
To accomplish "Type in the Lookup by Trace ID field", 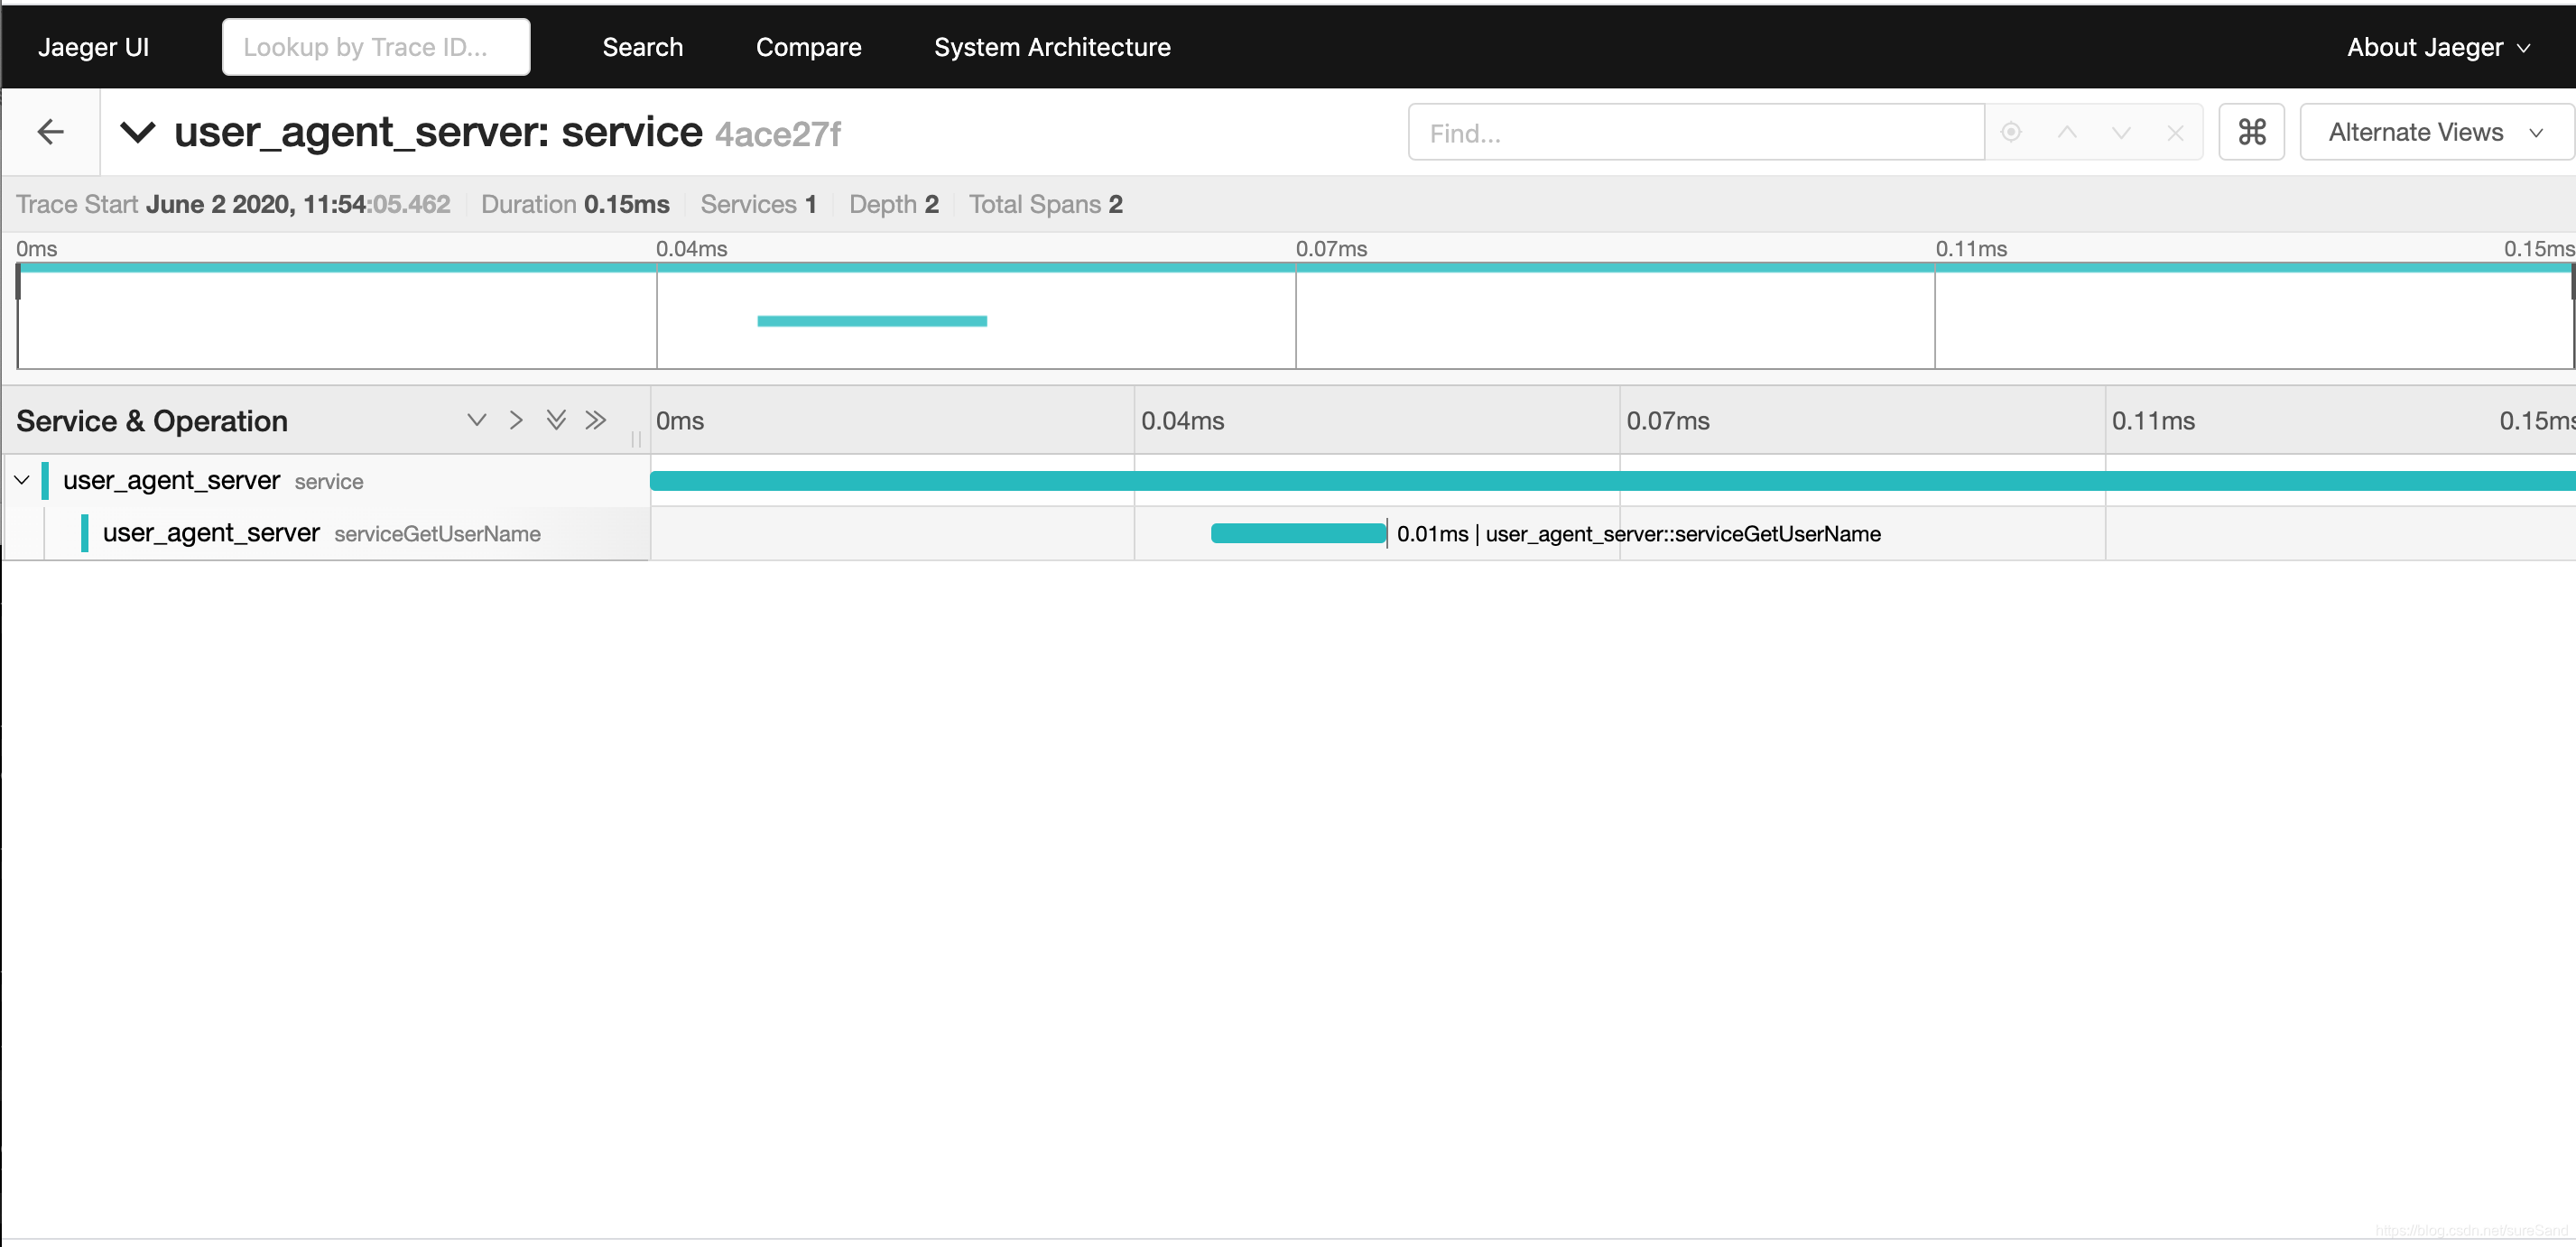I will 376,46.
